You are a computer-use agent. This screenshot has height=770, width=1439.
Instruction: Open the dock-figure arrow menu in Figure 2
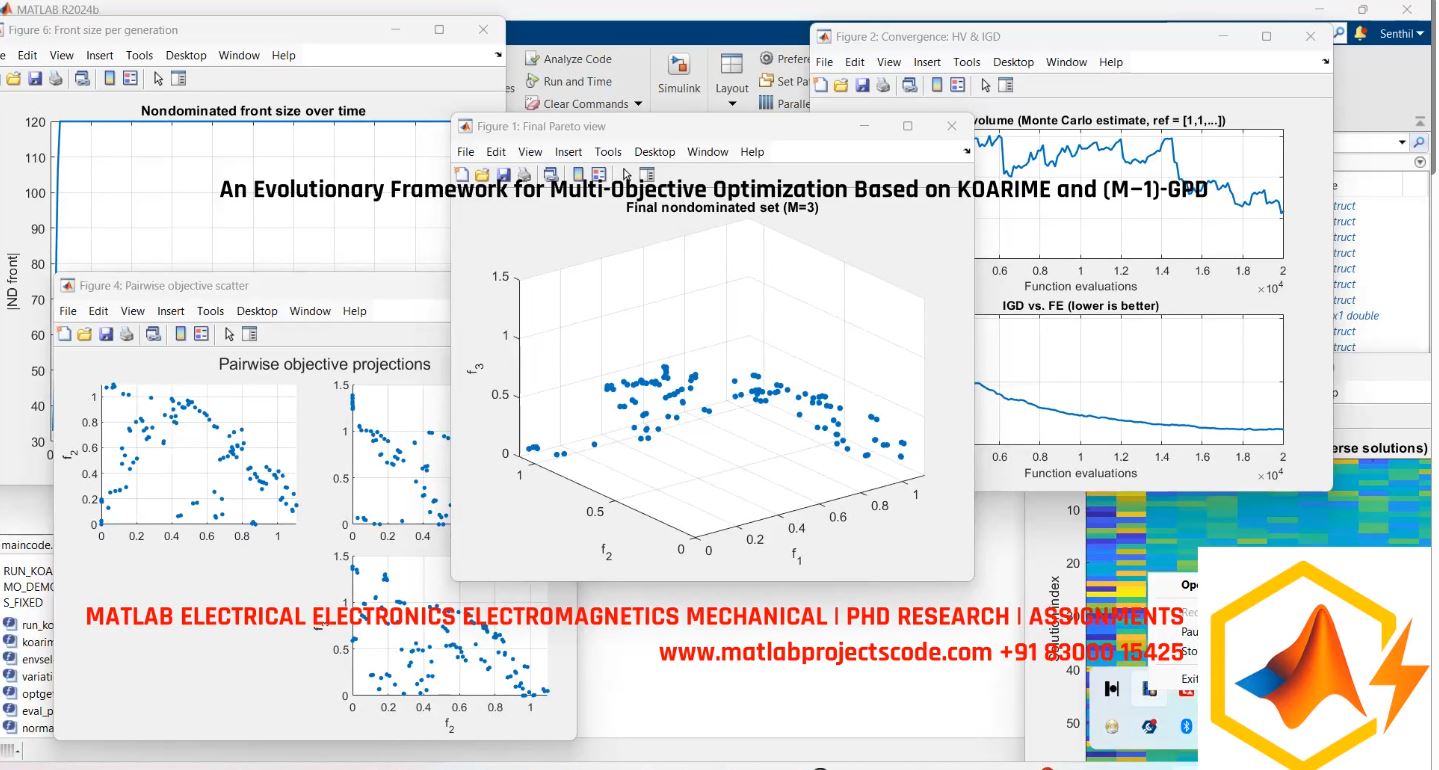click(1325, 62)
